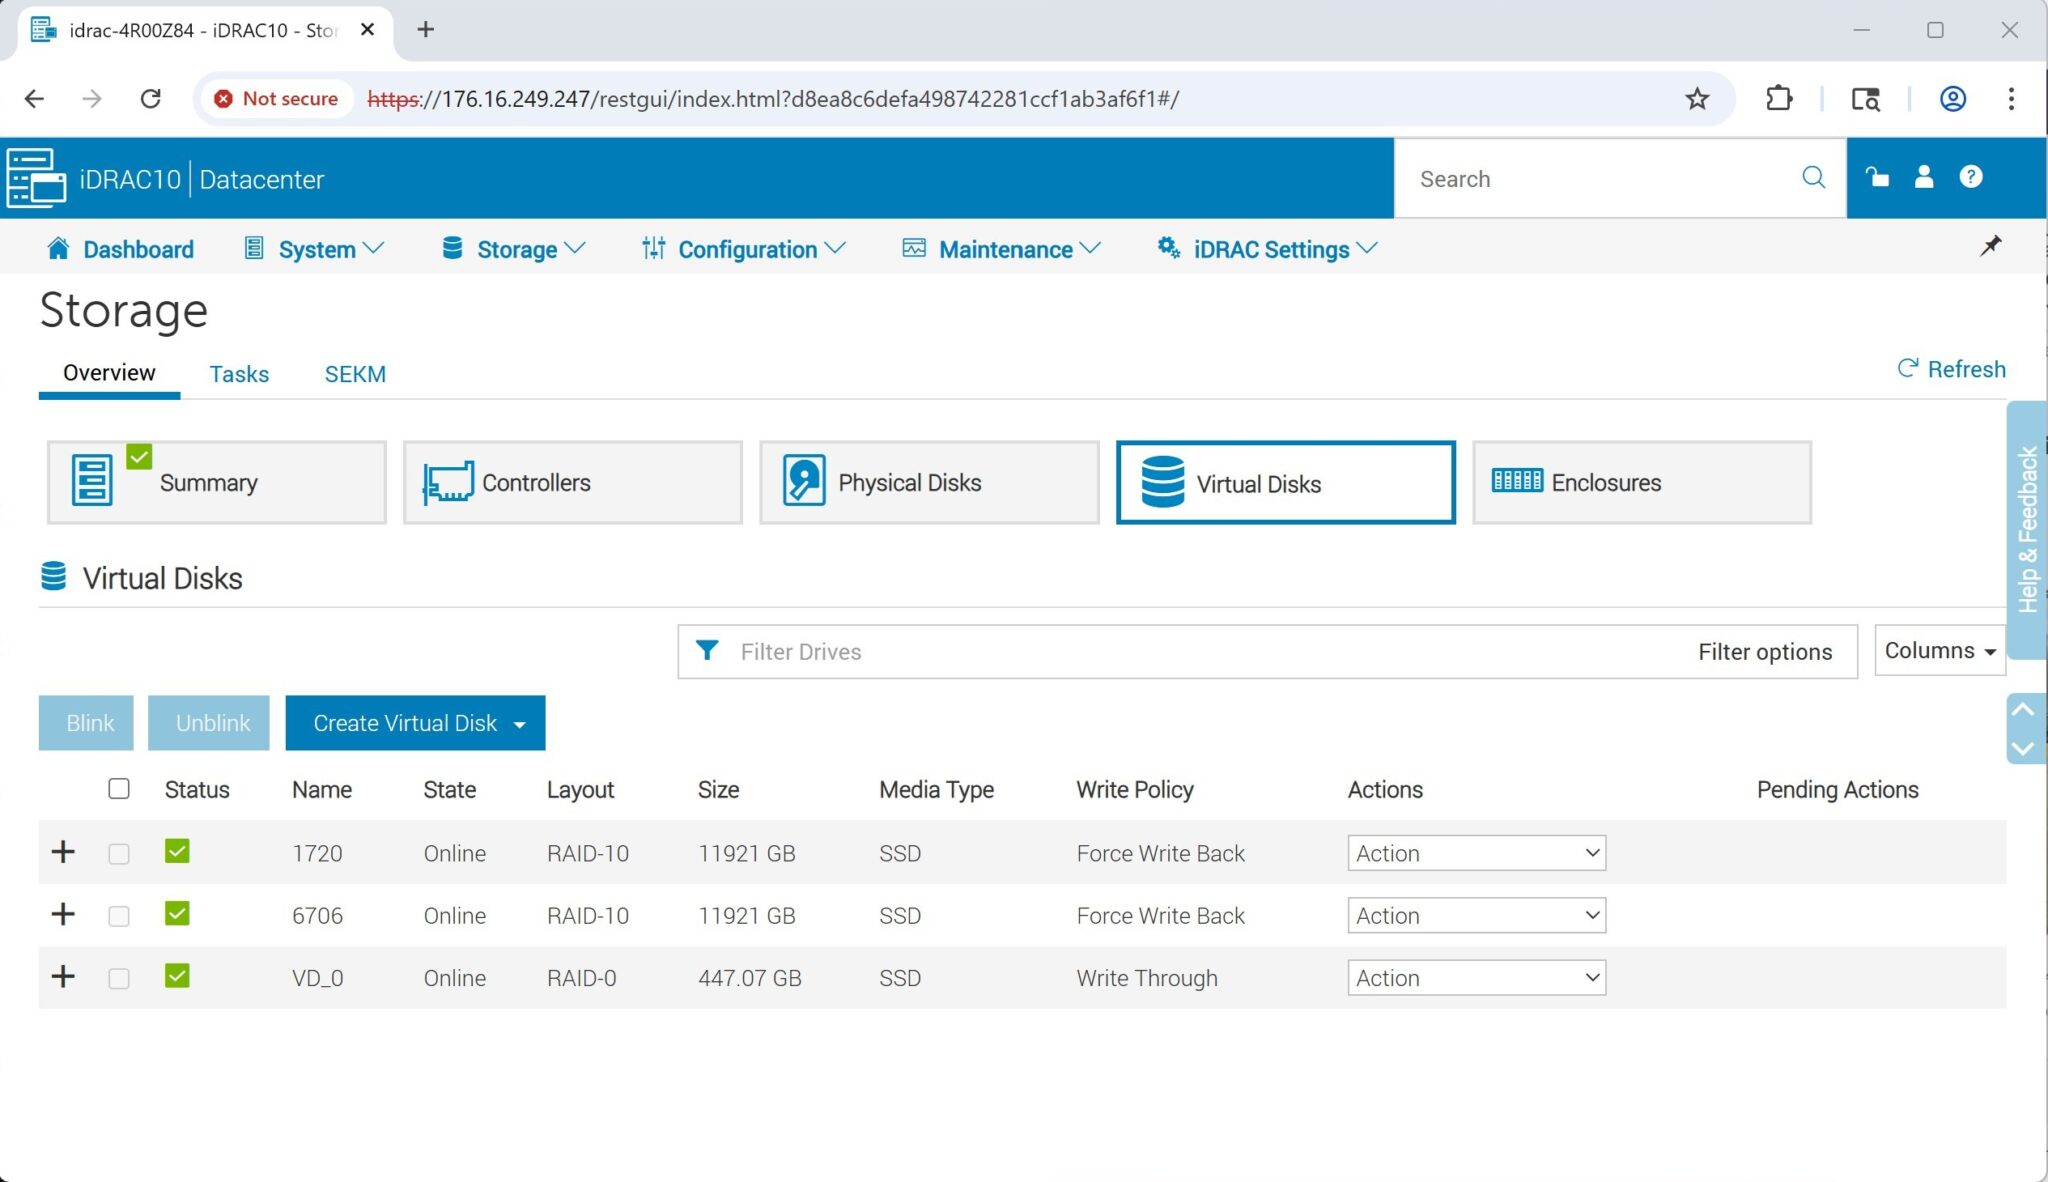
Task: Click the iDRAC search magnifier icon
Action: [x=1813, y=178]
